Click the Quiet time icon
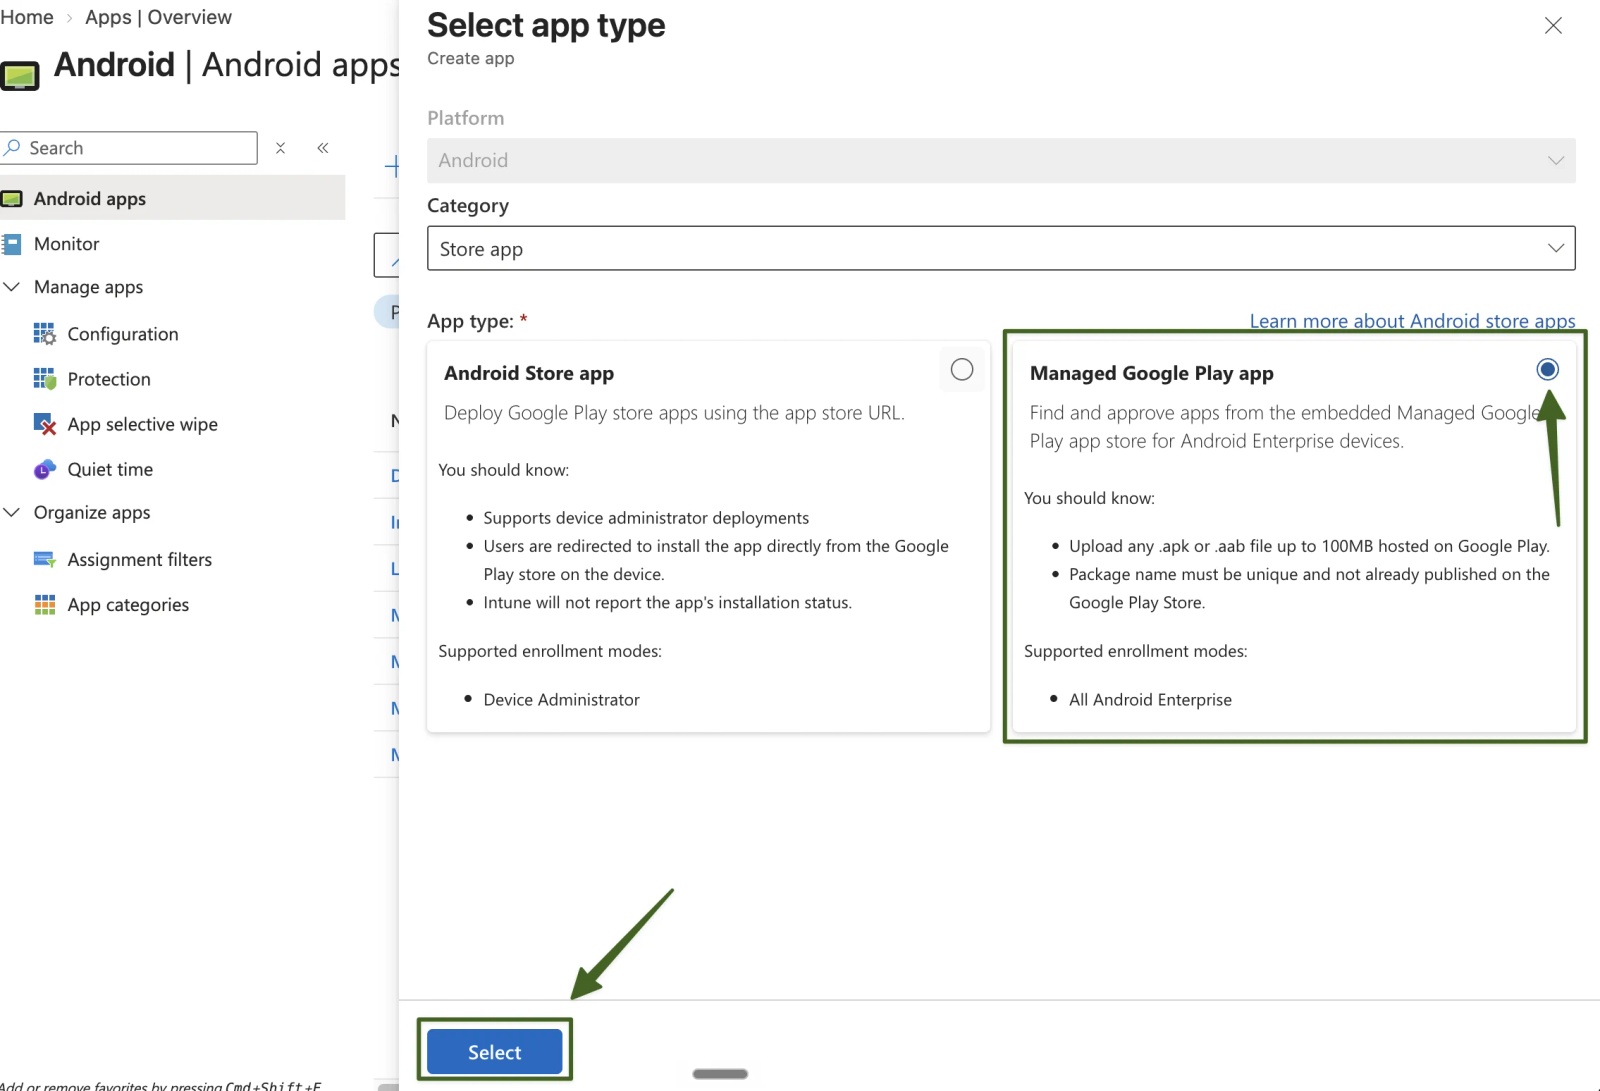This screenshot has height=1091, width=1600. (45, 469)
